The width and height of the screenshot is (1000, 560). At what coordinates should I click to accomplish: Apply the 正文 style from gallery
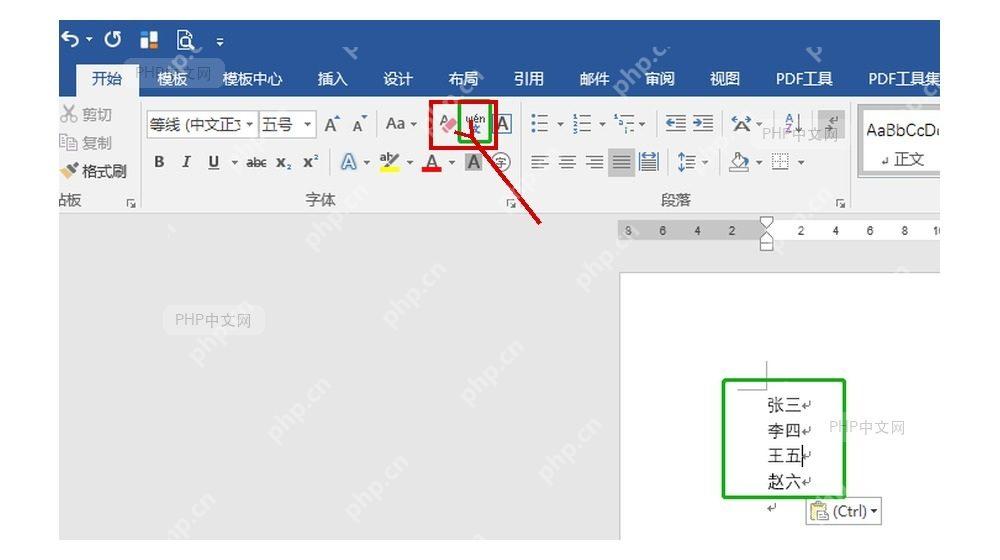pyautogui.click(x=901, y=143)
